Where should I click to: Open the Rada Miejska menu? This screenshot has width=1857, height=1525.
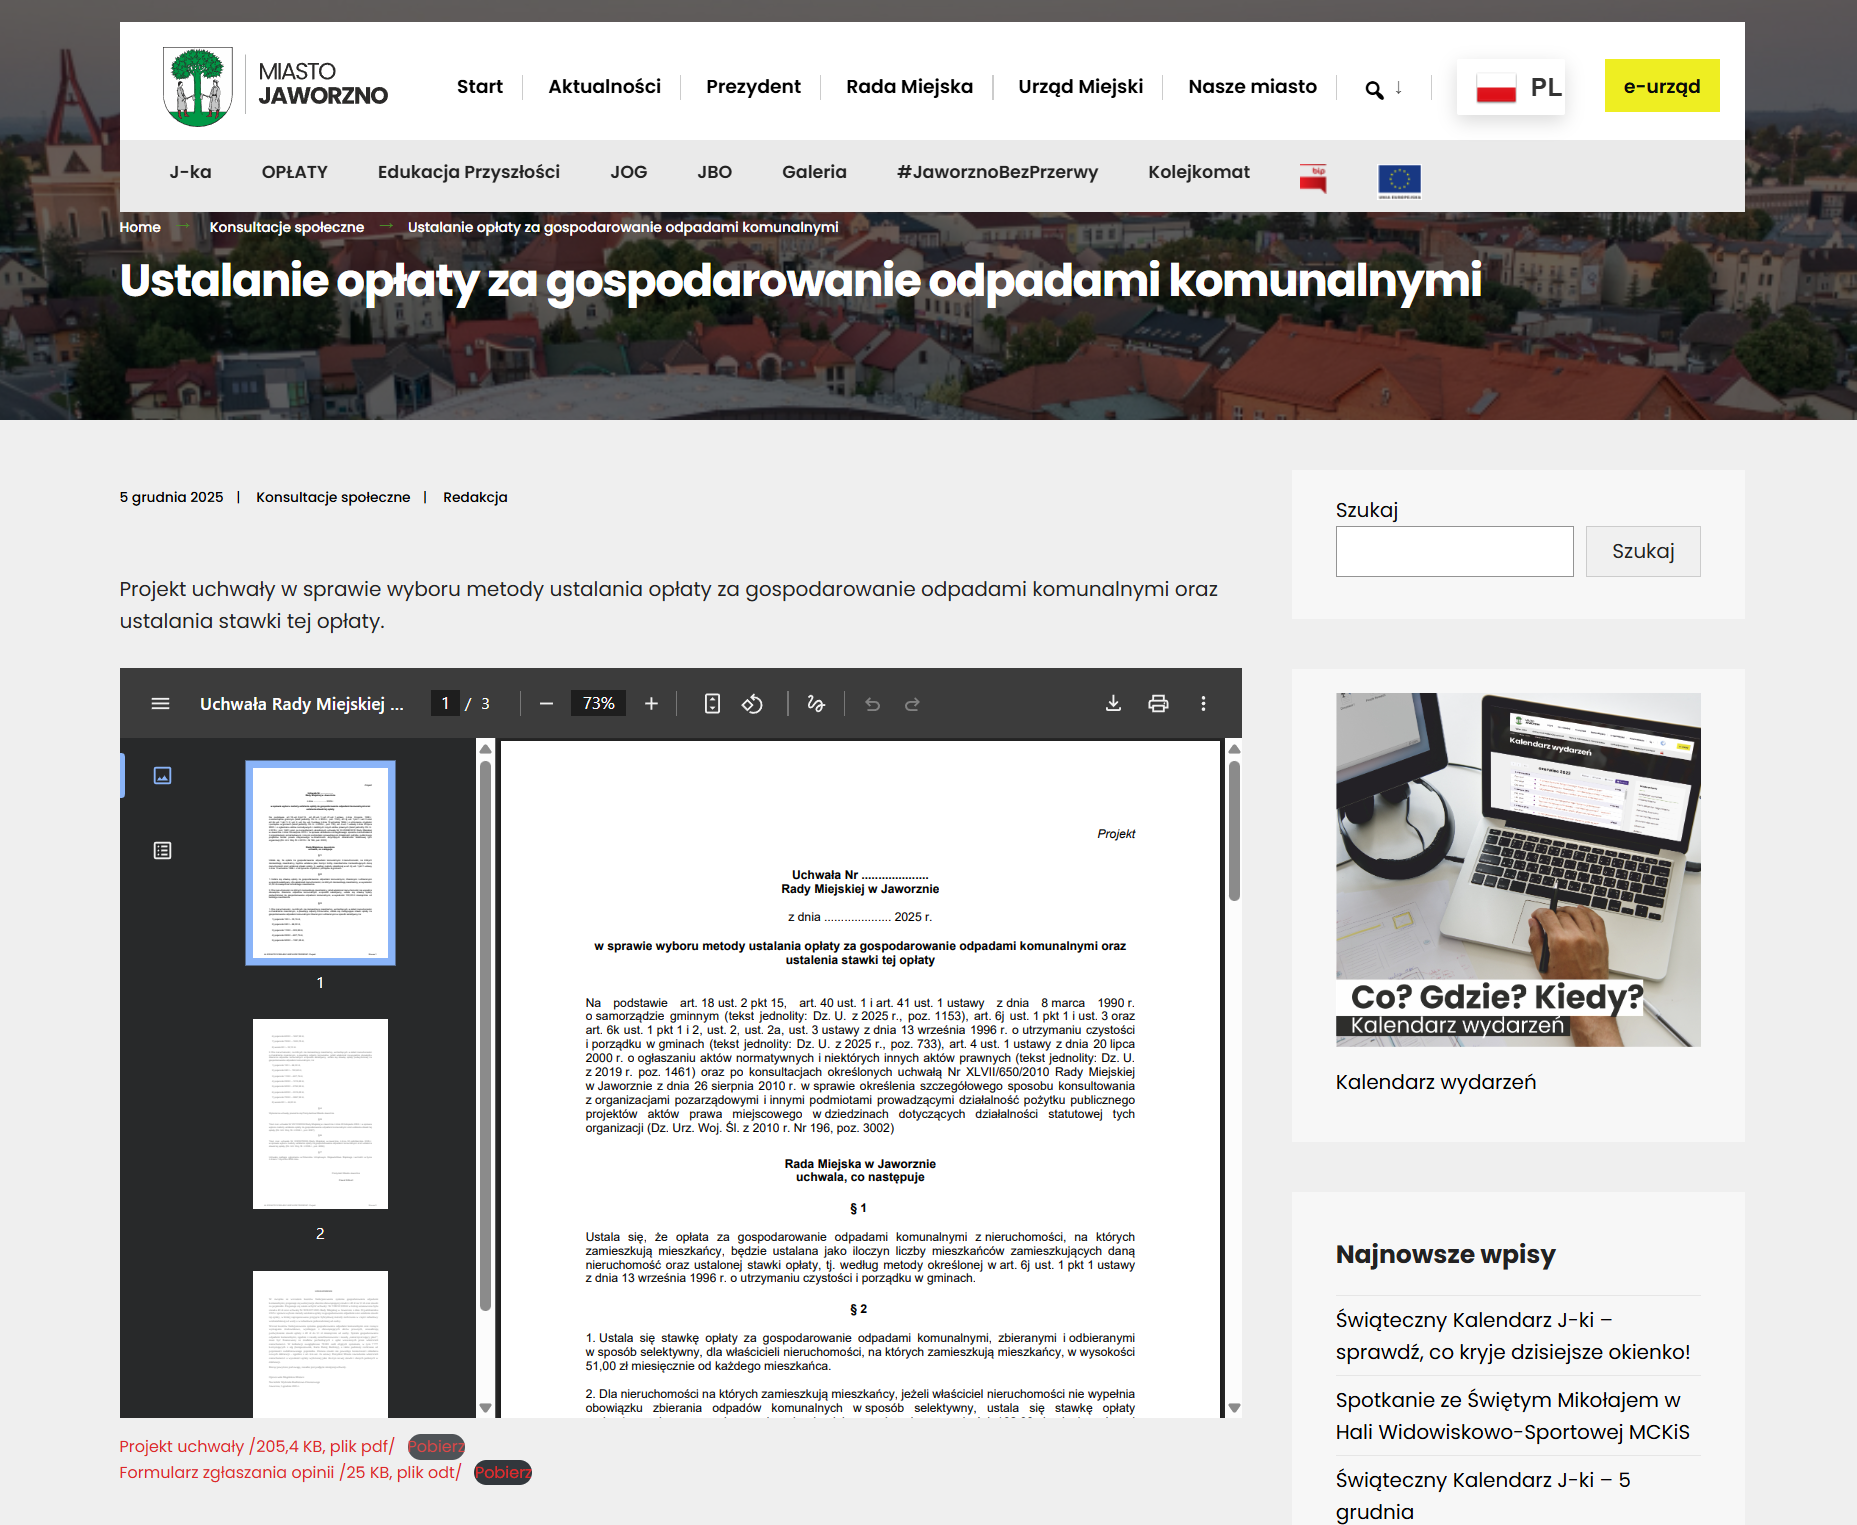coord(909,87)
